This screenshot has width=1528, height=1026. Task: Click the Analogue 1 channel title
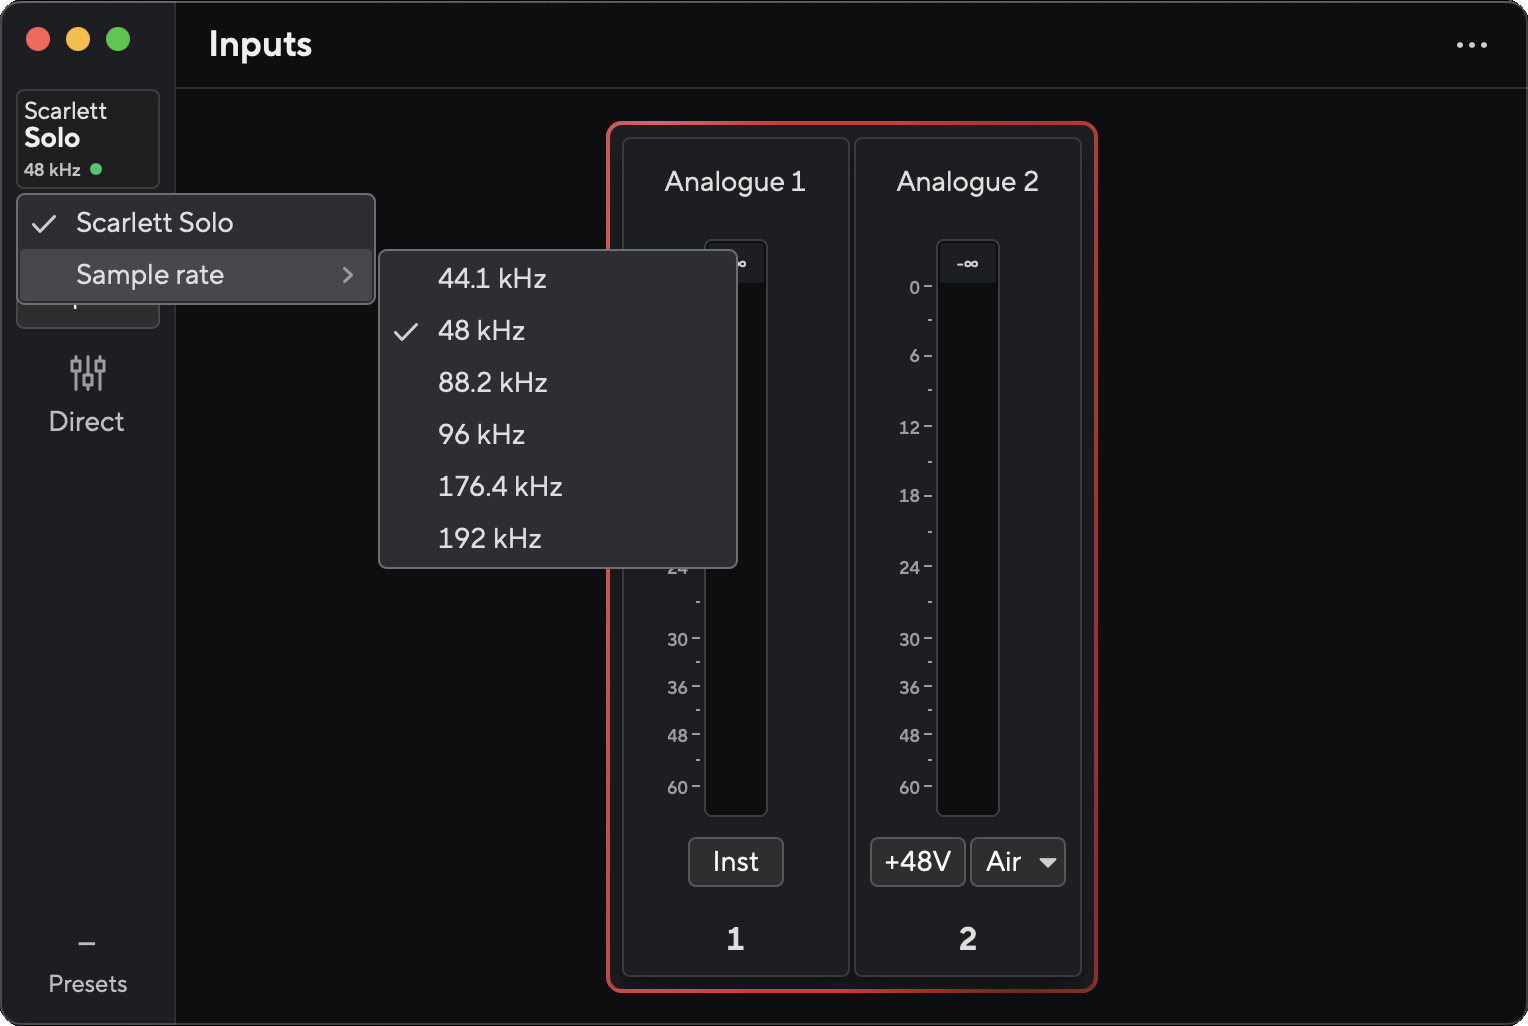click(735, 182)
